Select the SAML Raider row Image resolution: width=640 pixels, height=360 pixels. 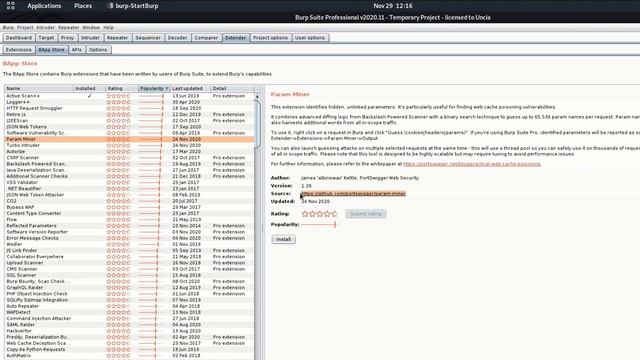pyautogui.click(x=129, y=325)
